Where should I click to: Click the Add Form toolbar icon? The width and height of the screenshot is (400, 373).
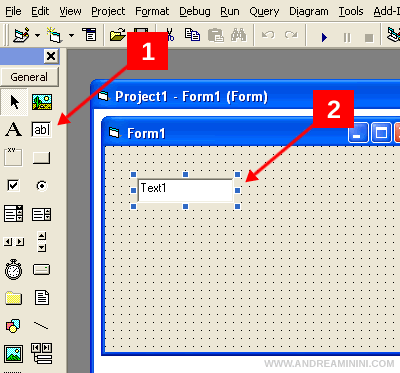pyautogui.click(x=55, y=35)
